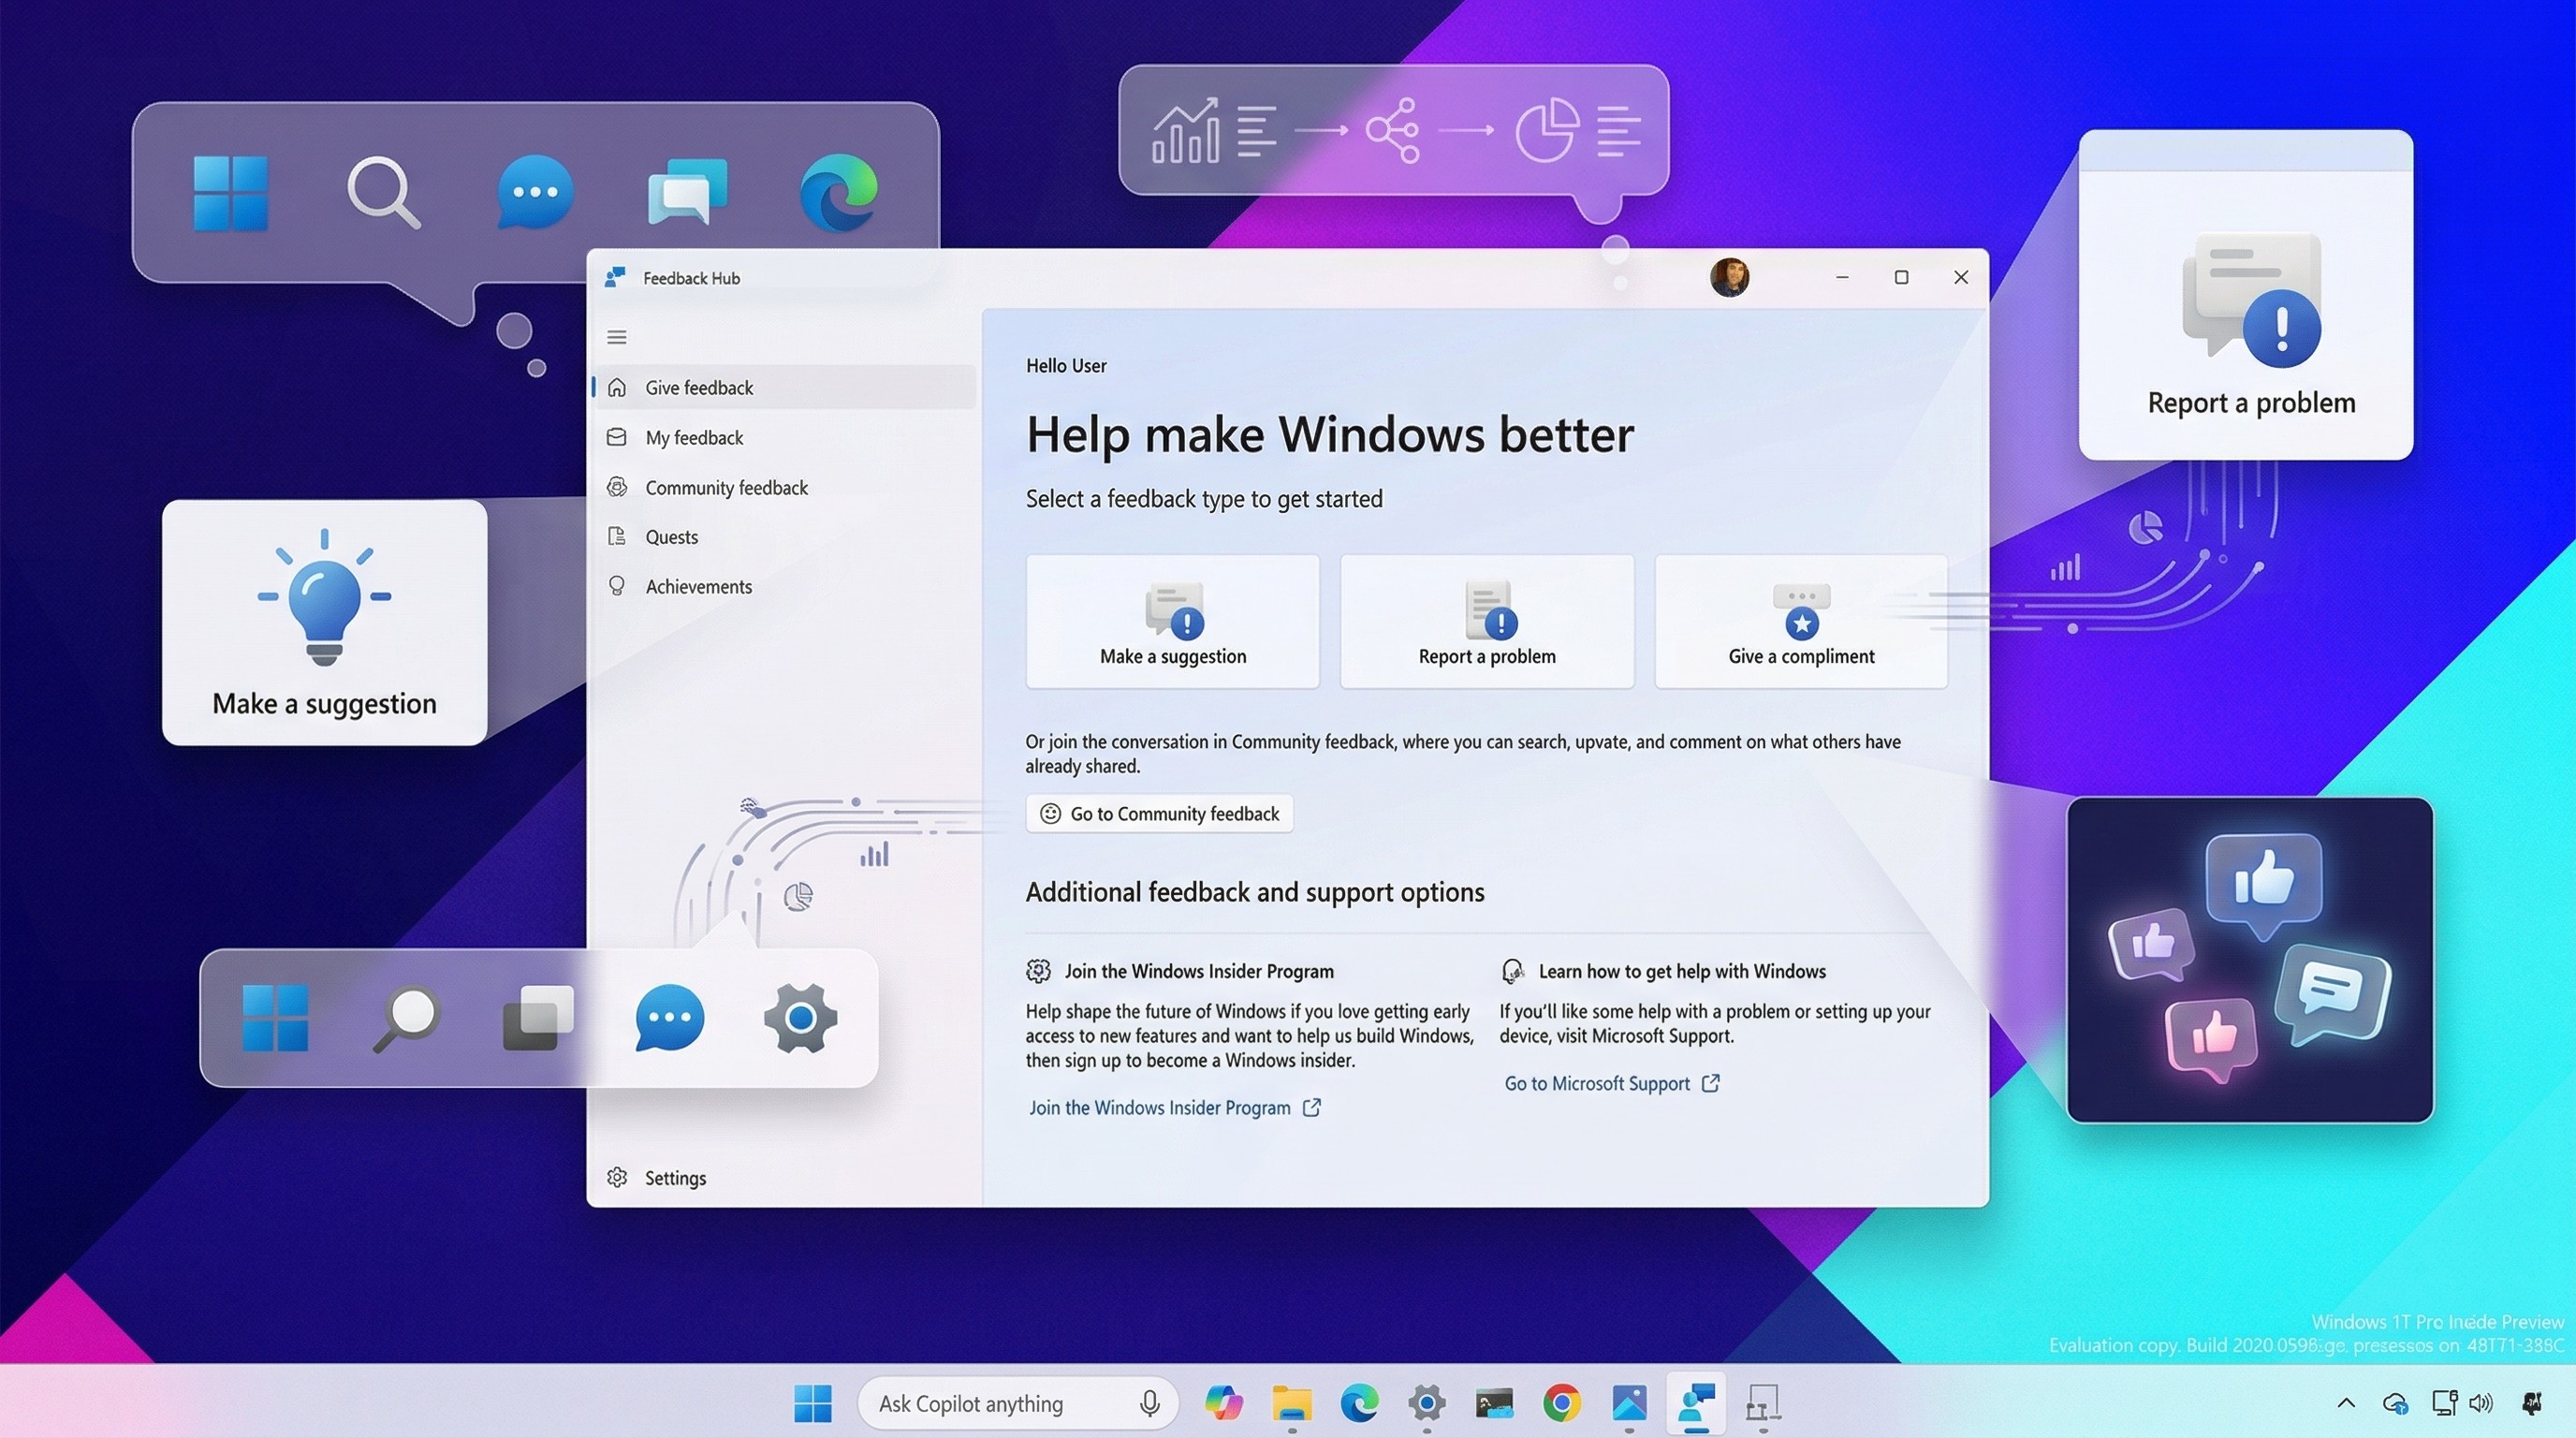
Task: Open the "Join the Windows Insider Program" link
Action: click(x=1160, y=1107)
